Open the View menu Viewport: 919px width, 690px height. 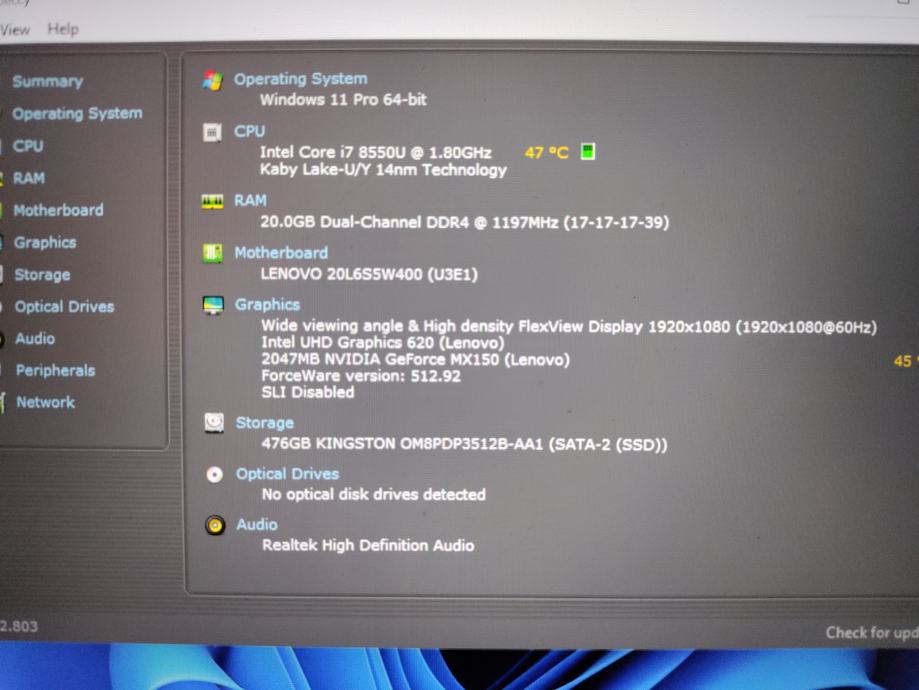point(15,29)
